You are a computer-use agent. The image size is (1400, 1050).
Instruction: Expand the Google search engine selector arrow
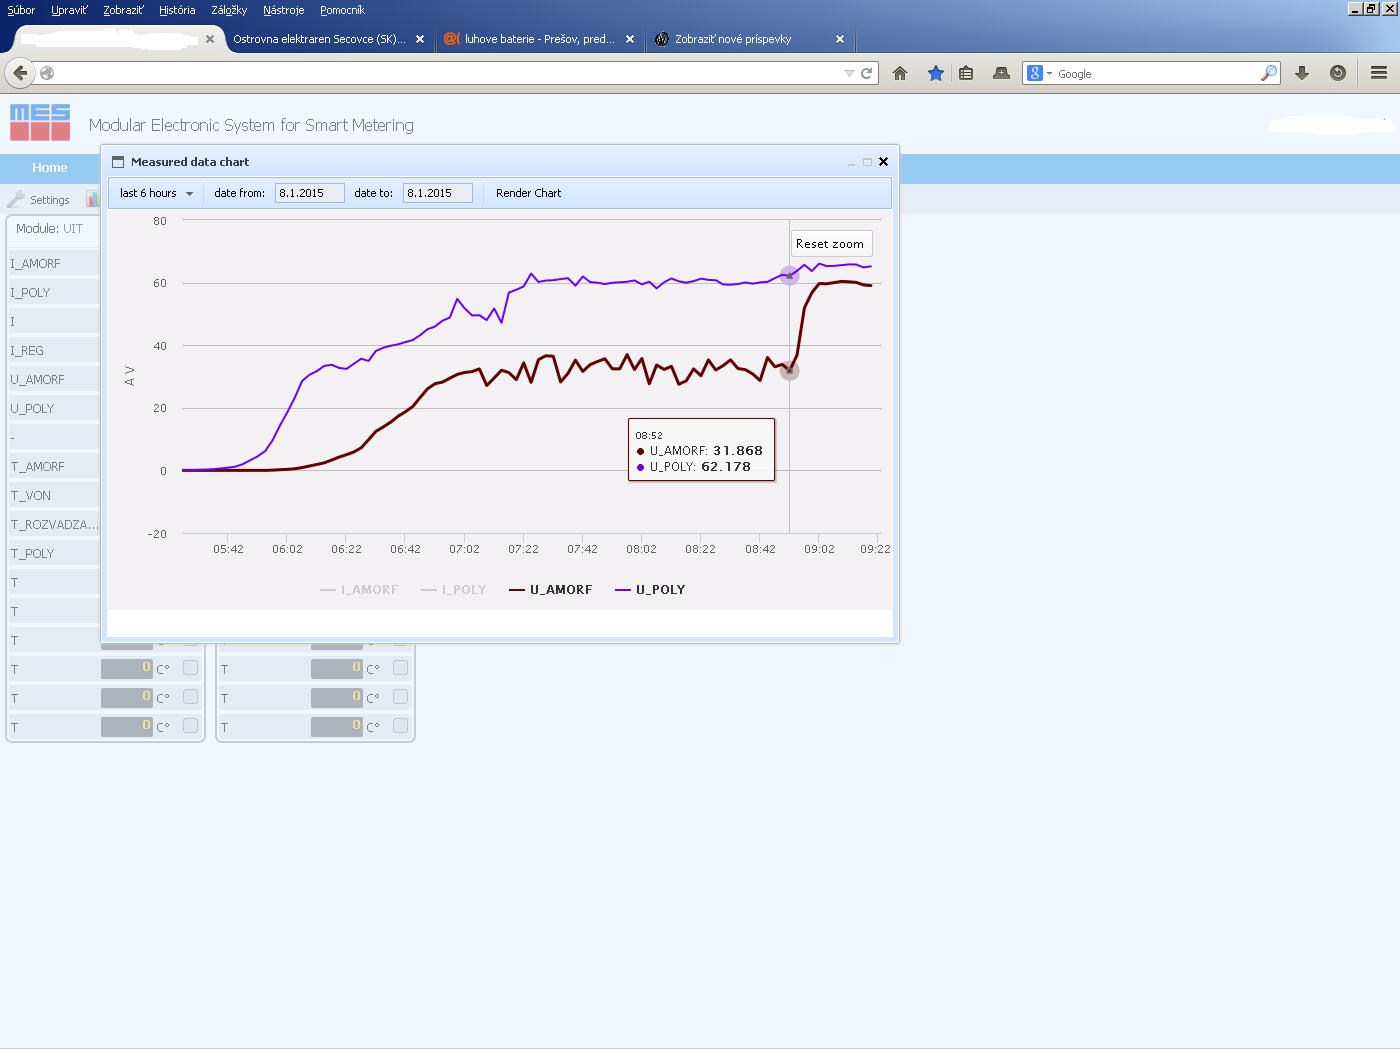pos(1048,74)
